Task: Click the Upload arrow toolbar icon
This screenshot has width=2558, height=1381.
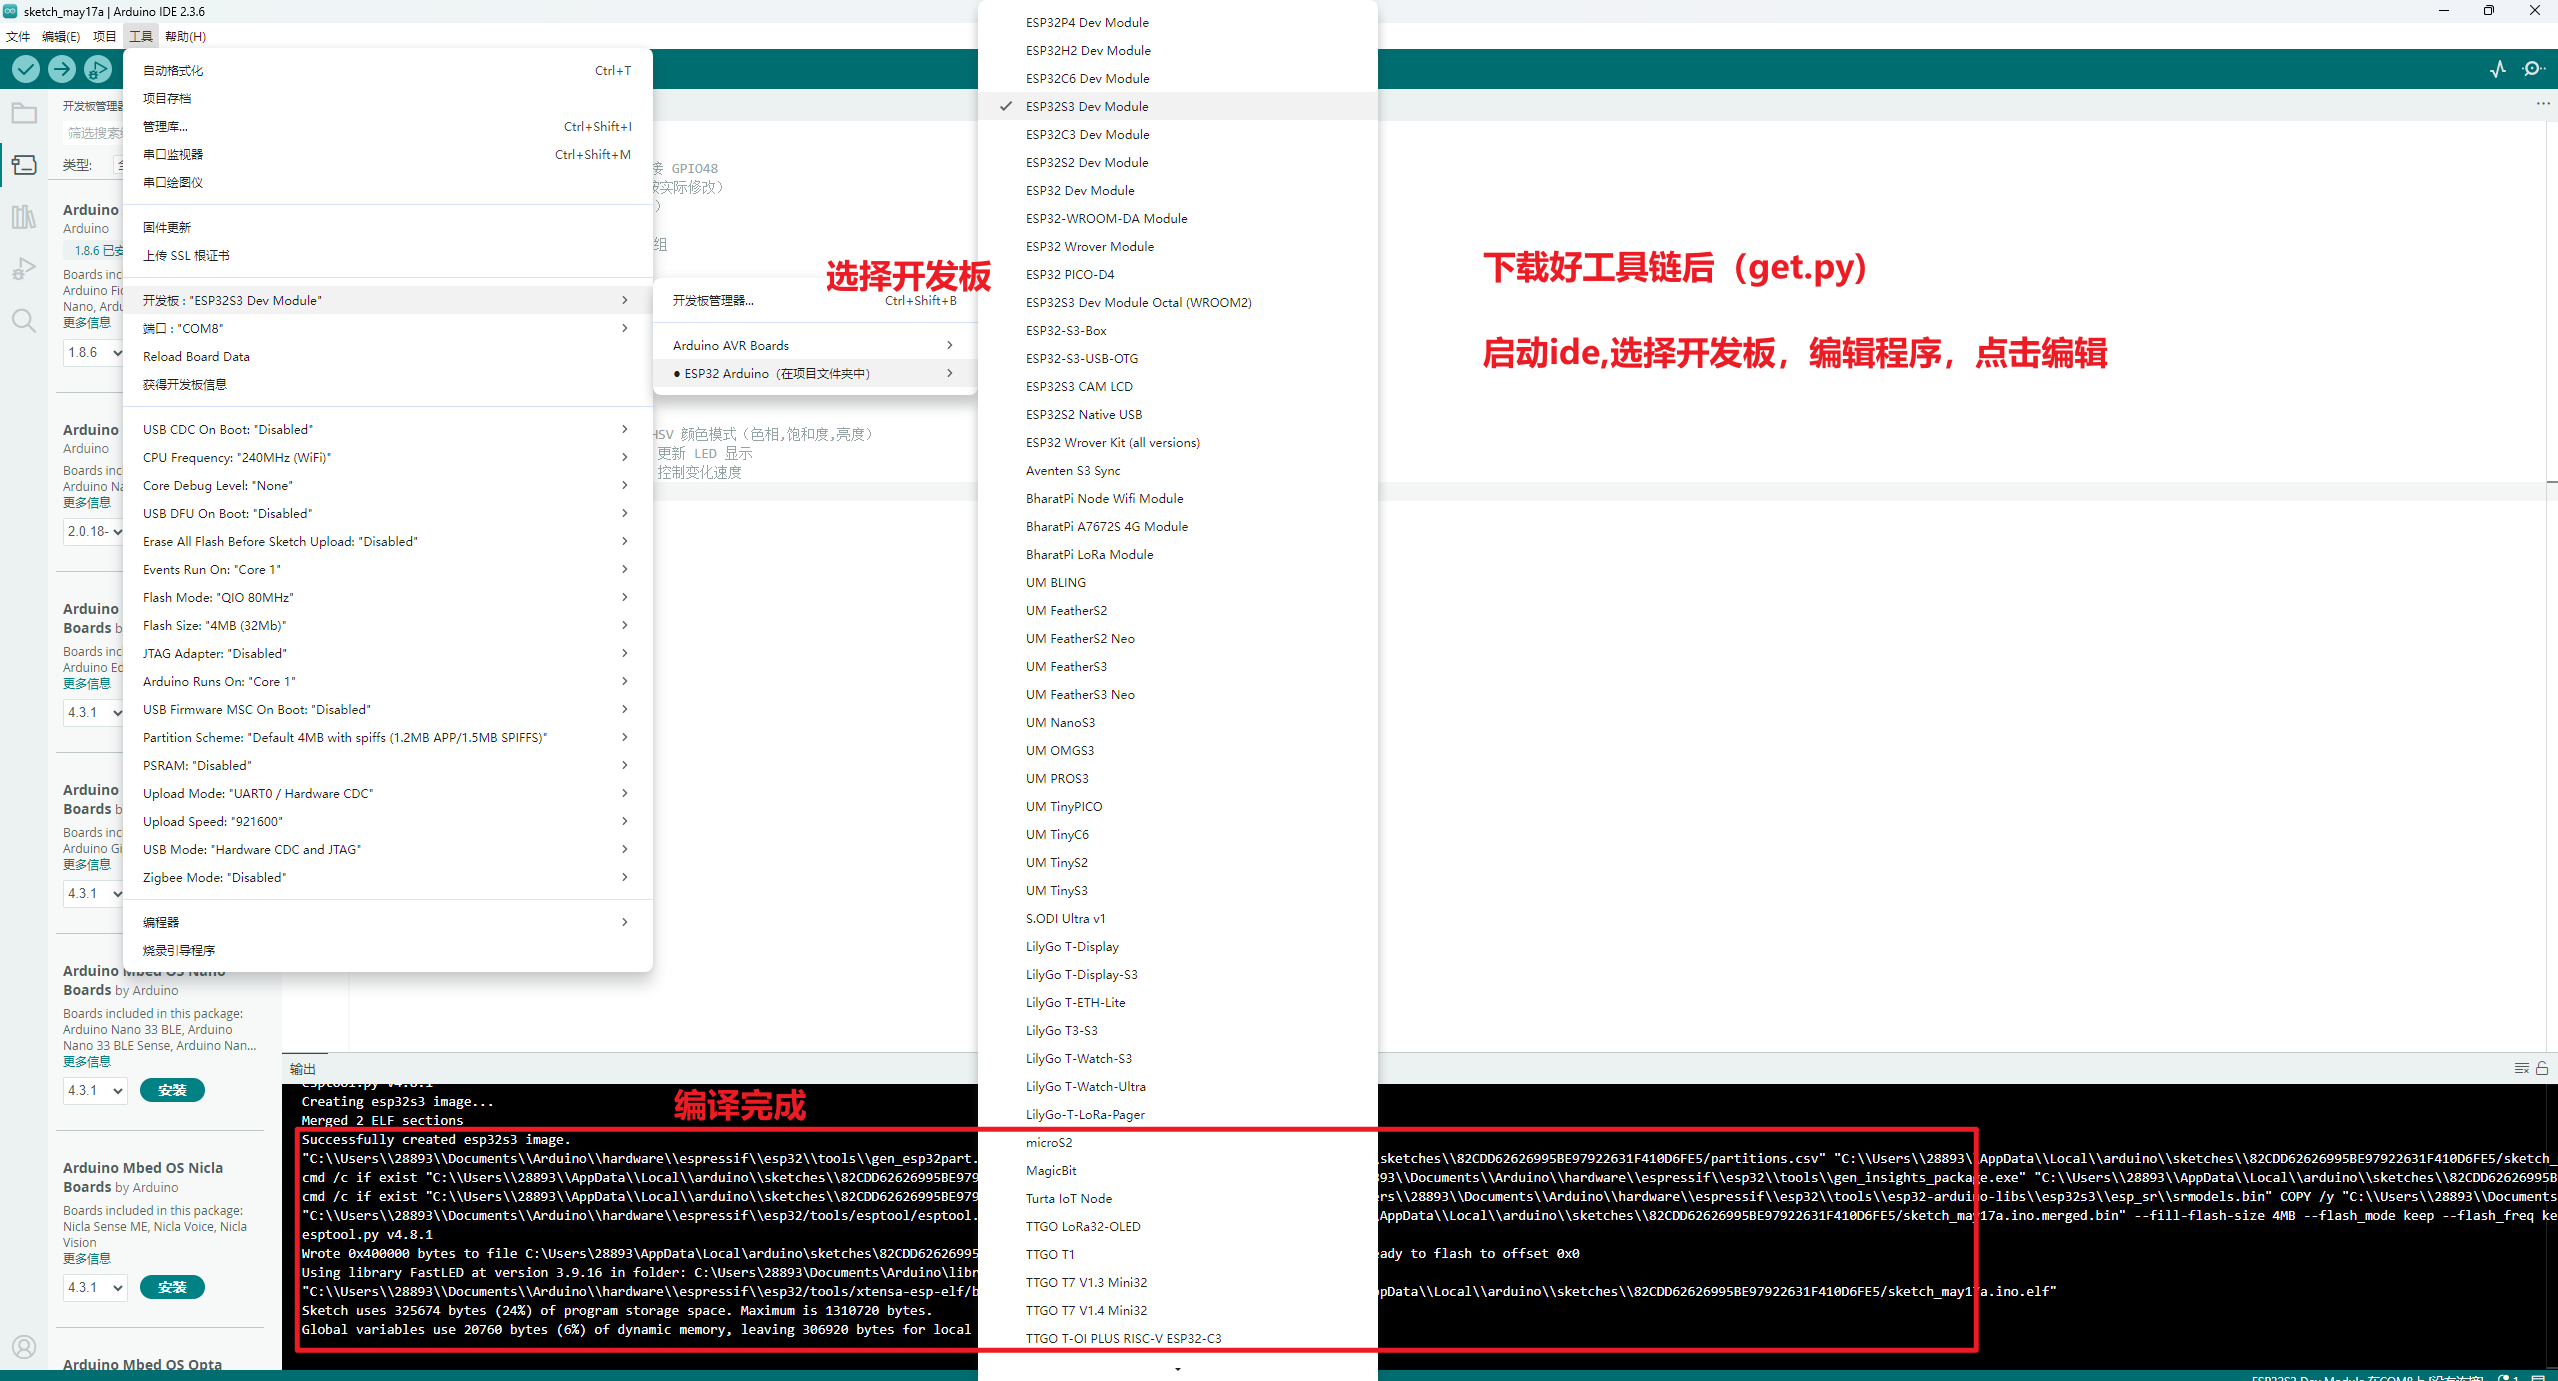Action: (x=62, y=69)
